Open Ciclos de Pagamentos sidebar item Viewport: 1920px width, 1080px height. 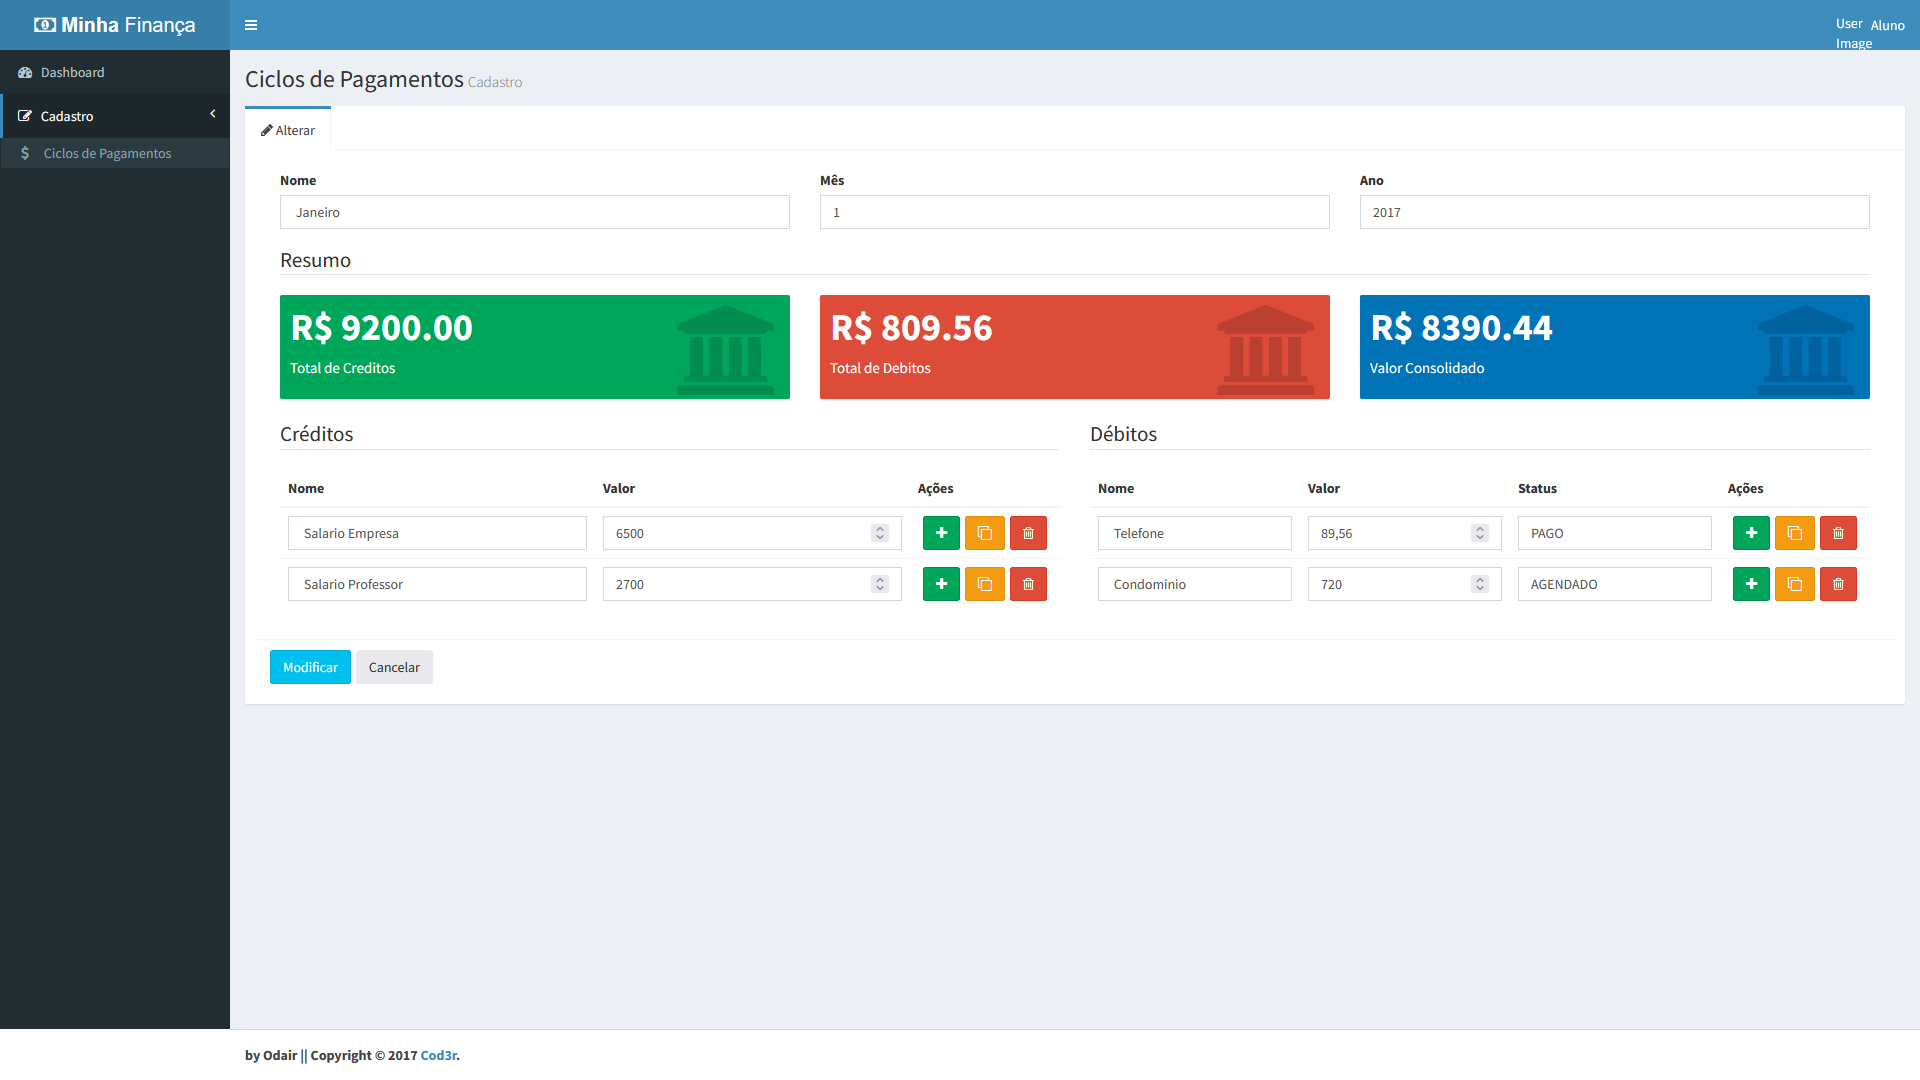[107, 153]
